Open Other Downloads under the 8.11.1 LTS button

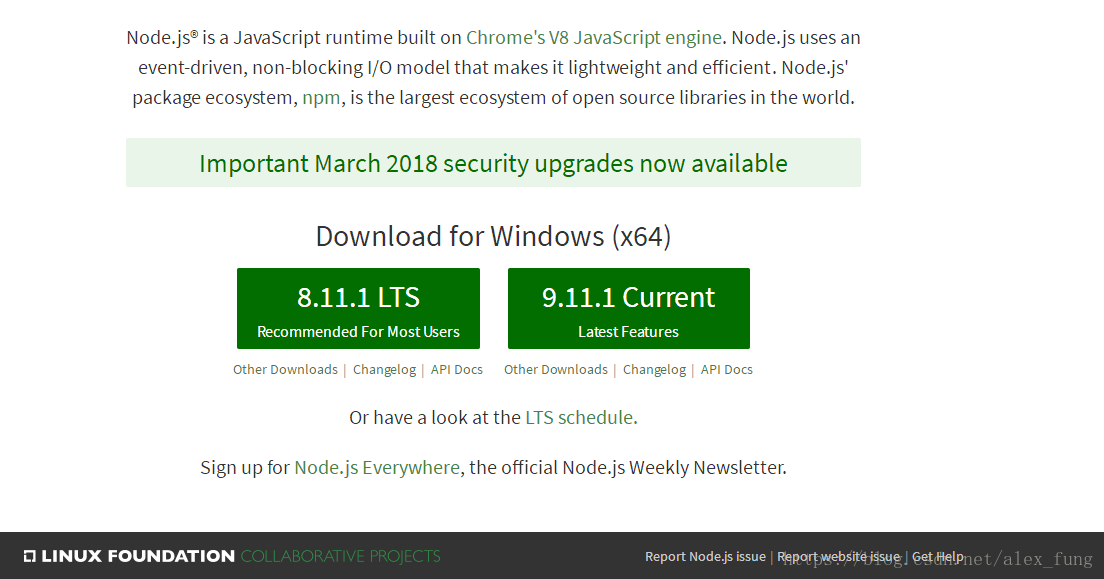click(x=285, y=370)
